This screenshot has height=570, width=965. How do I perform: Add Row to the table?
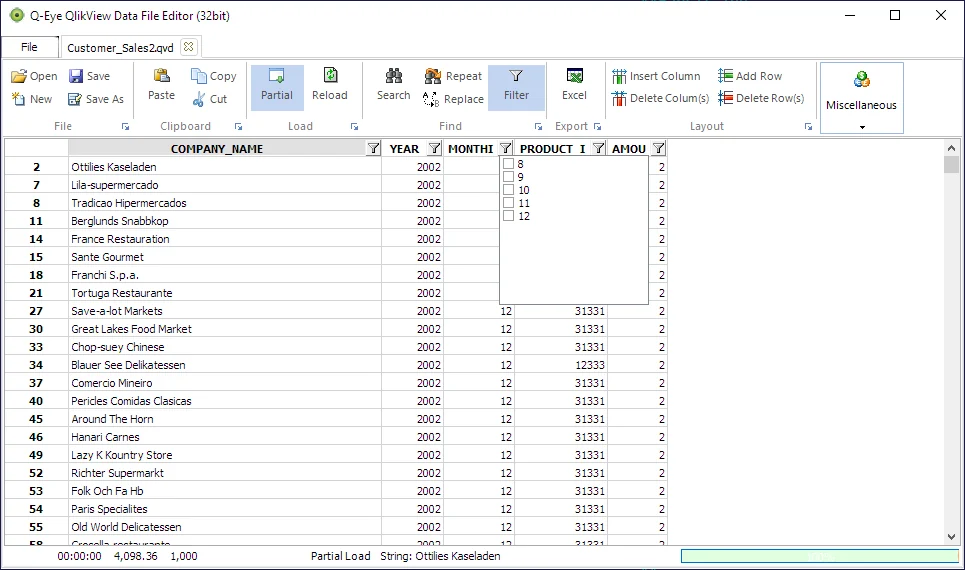[x=750, y=76]
